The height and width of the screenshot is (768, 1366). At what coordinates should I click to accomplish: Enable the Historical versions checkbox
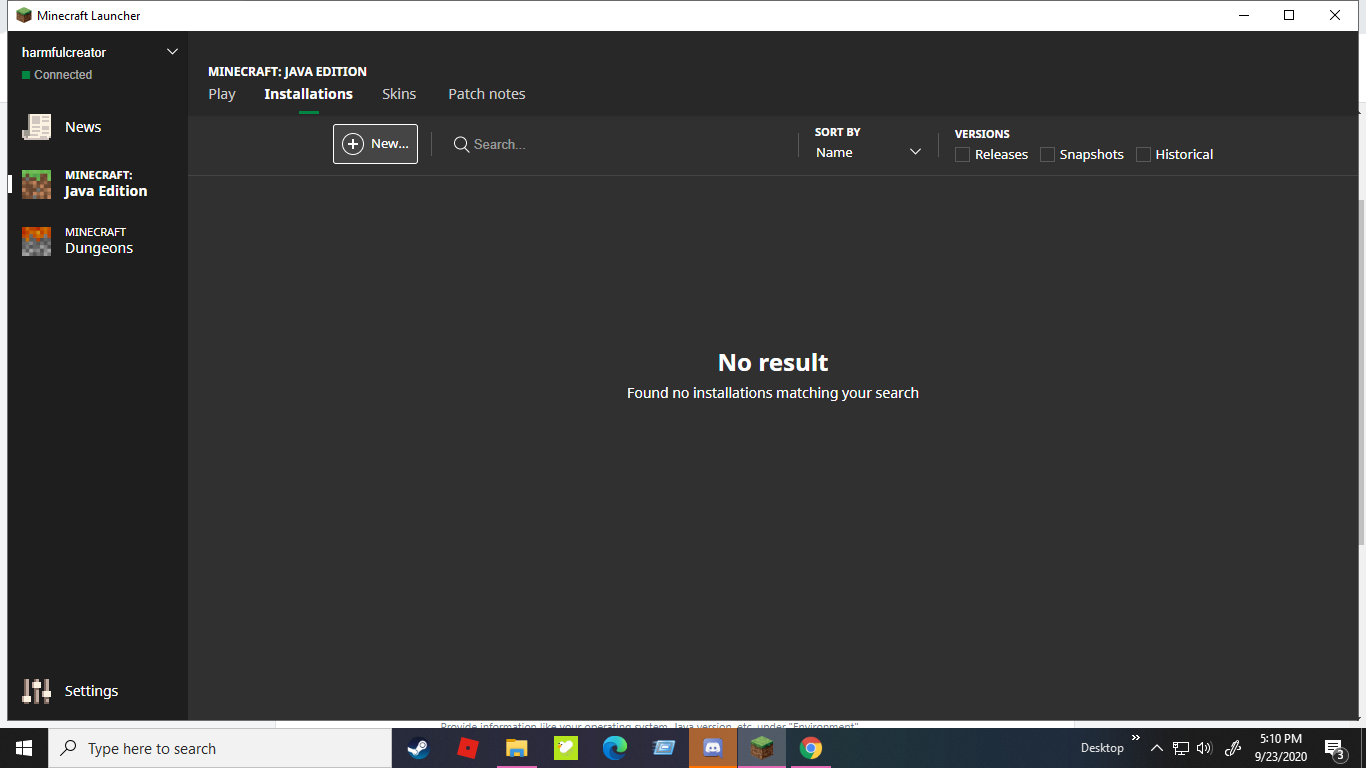1143,155
